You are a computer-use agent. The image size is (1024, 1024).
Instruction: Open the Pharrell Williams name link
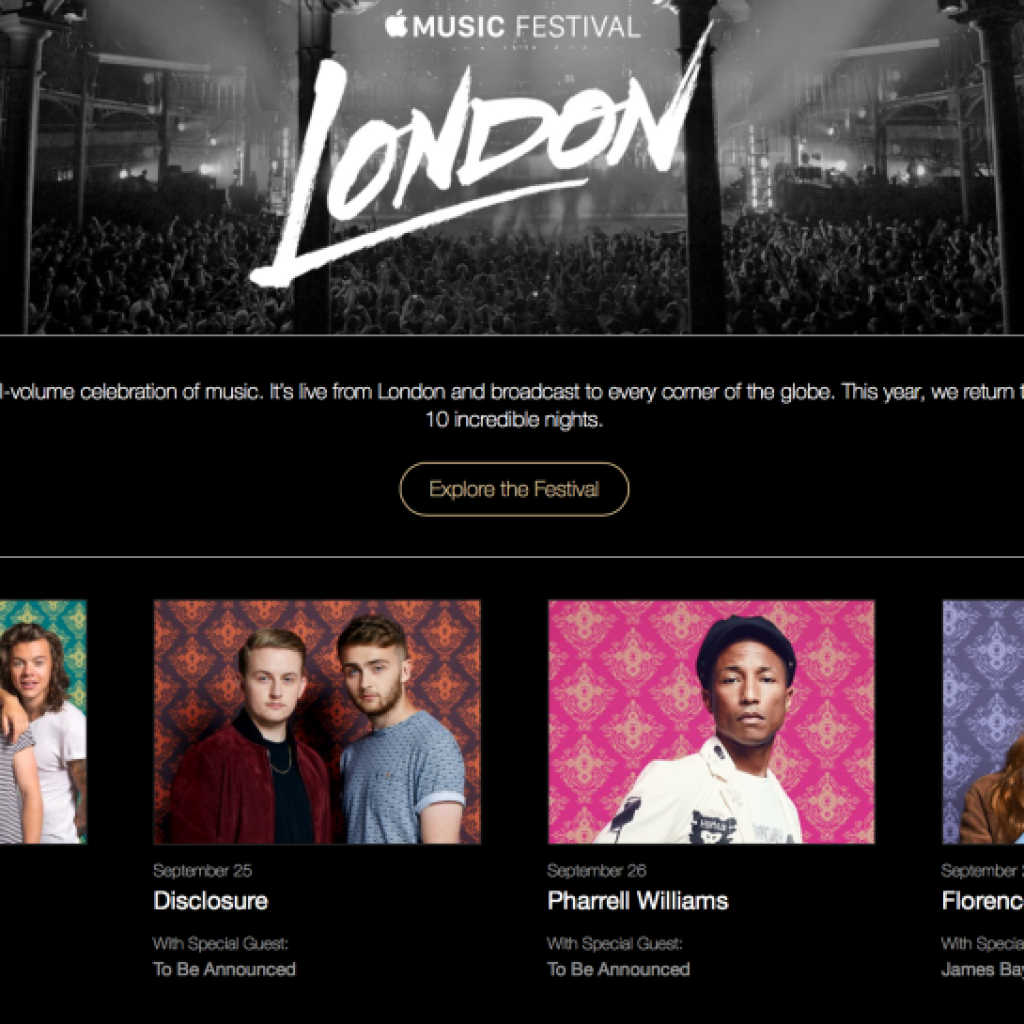pyautogui.click(x=637, y=901)
